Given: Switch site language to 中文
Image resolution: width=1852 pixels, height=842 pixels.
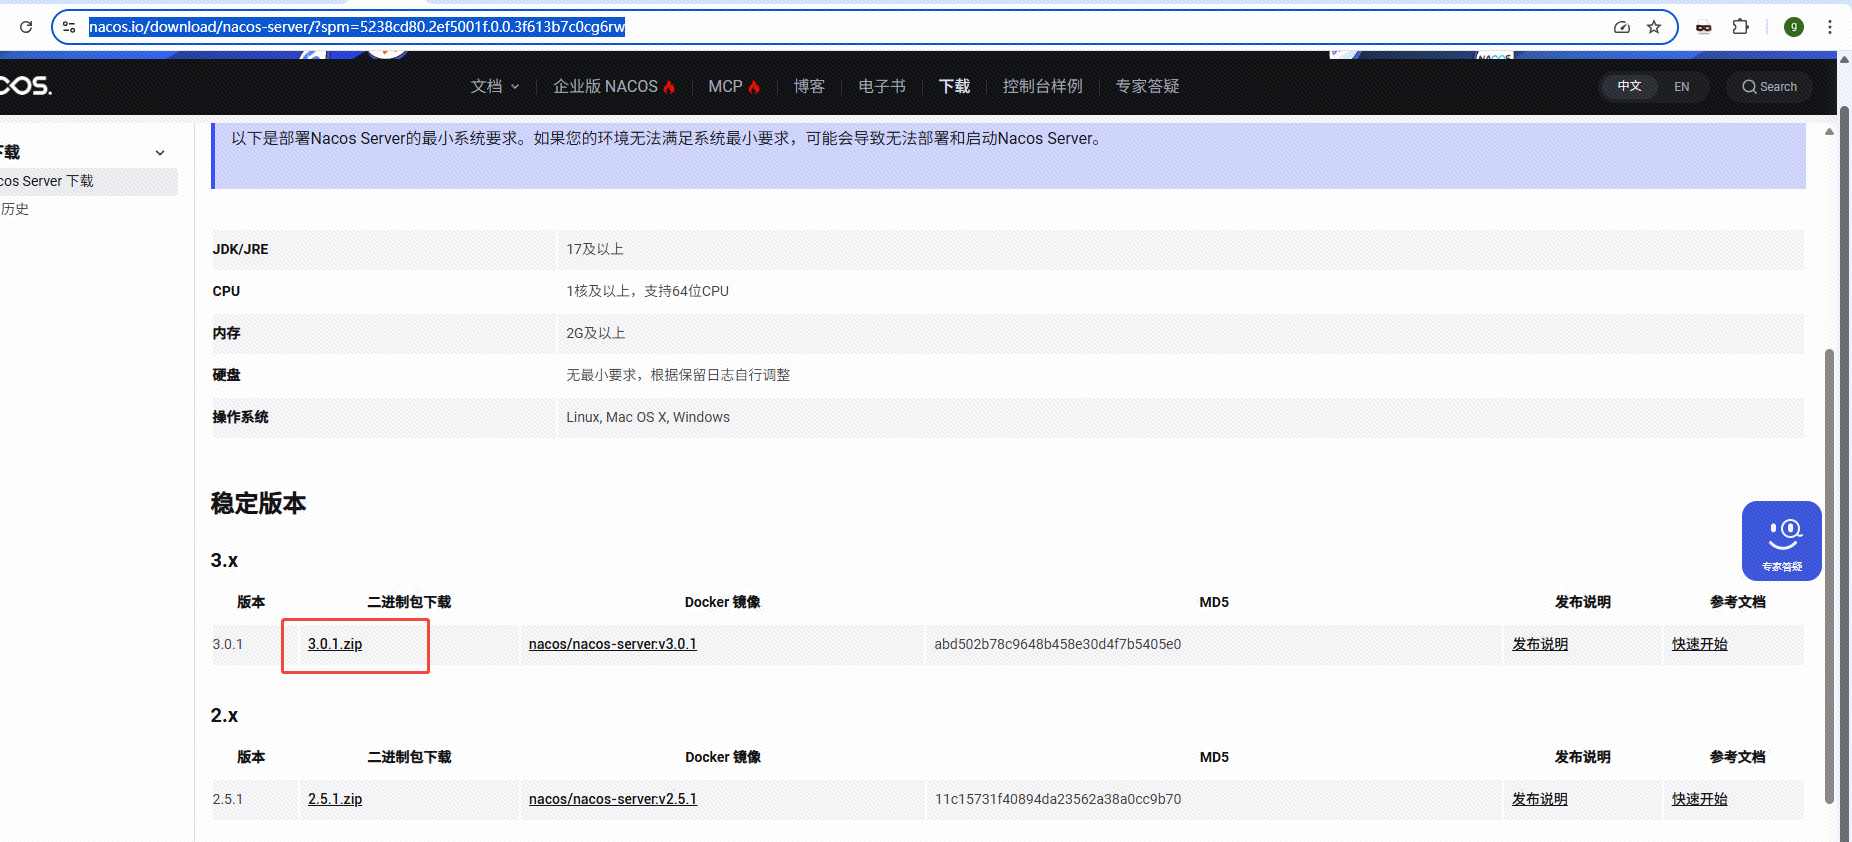Looking at the screenshot, I should tap(1630, 87).
